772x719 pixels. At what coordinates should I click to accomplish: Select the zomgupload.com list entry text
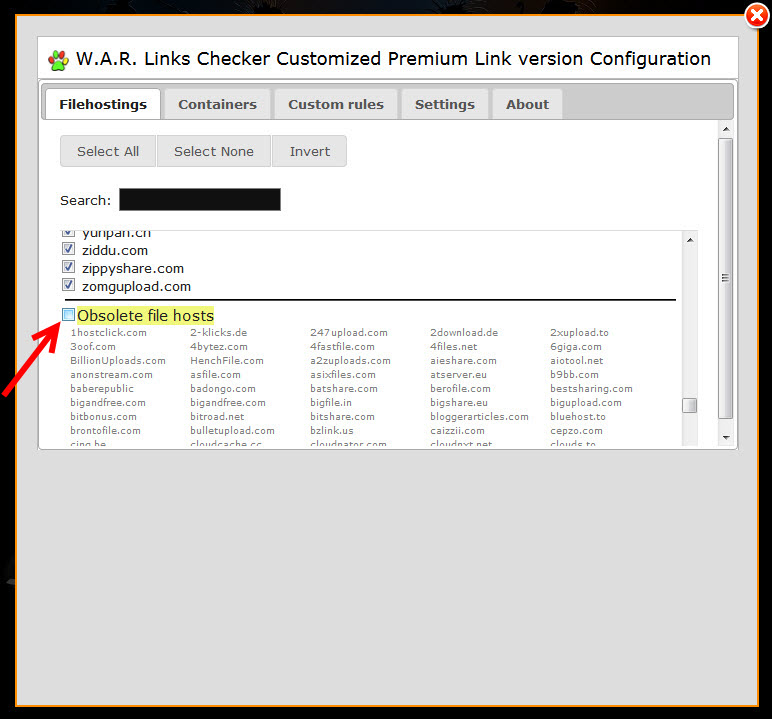(x=136, y=287)
